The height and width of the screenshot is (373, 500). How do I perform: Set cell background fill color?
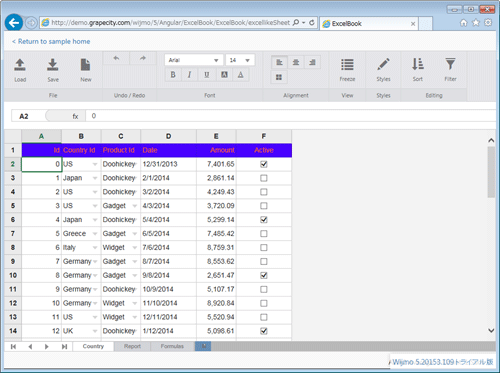(224, 75)
